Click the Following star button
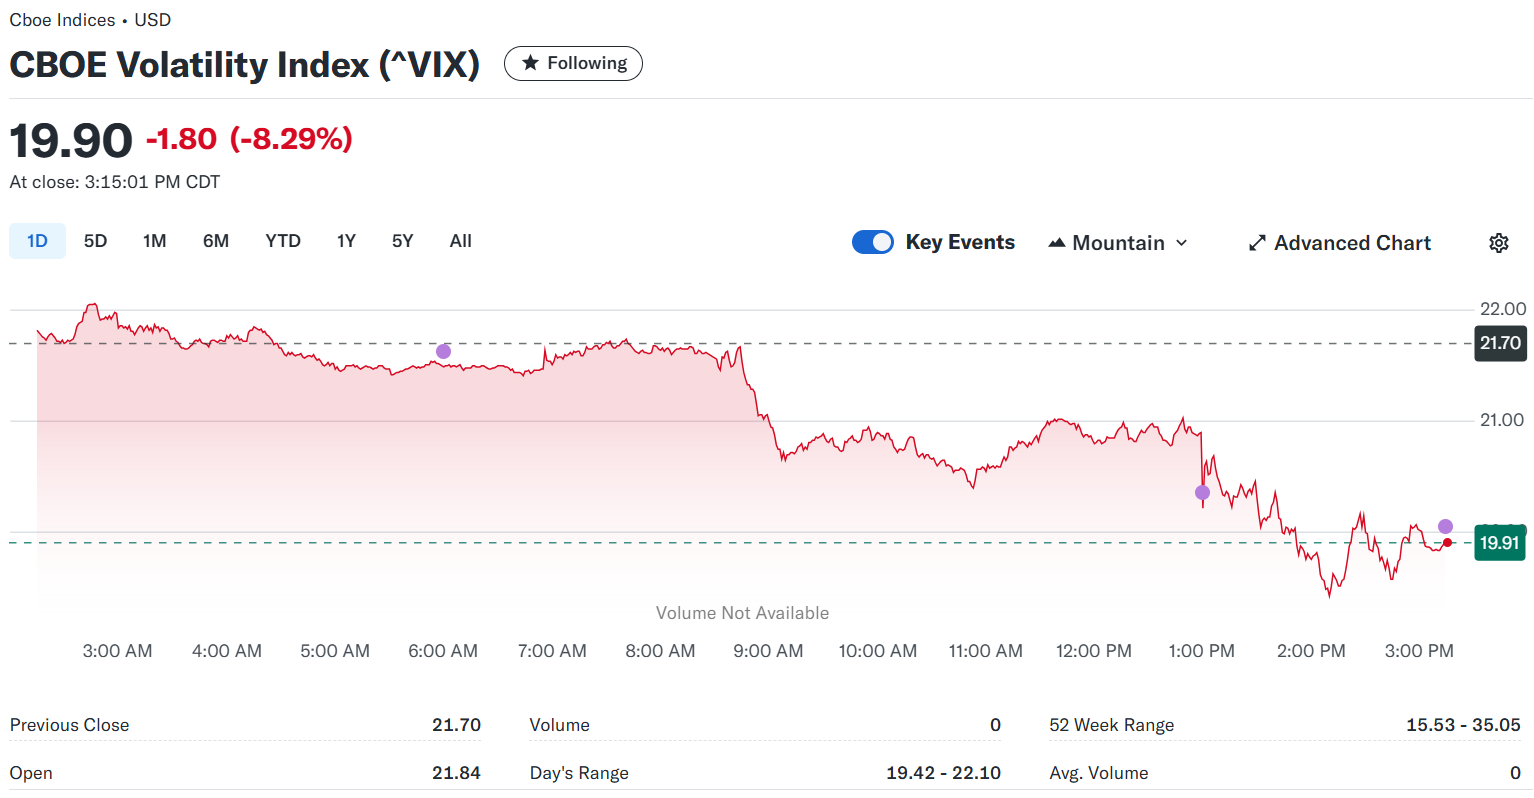1534x798 pixels. [573, 63]
